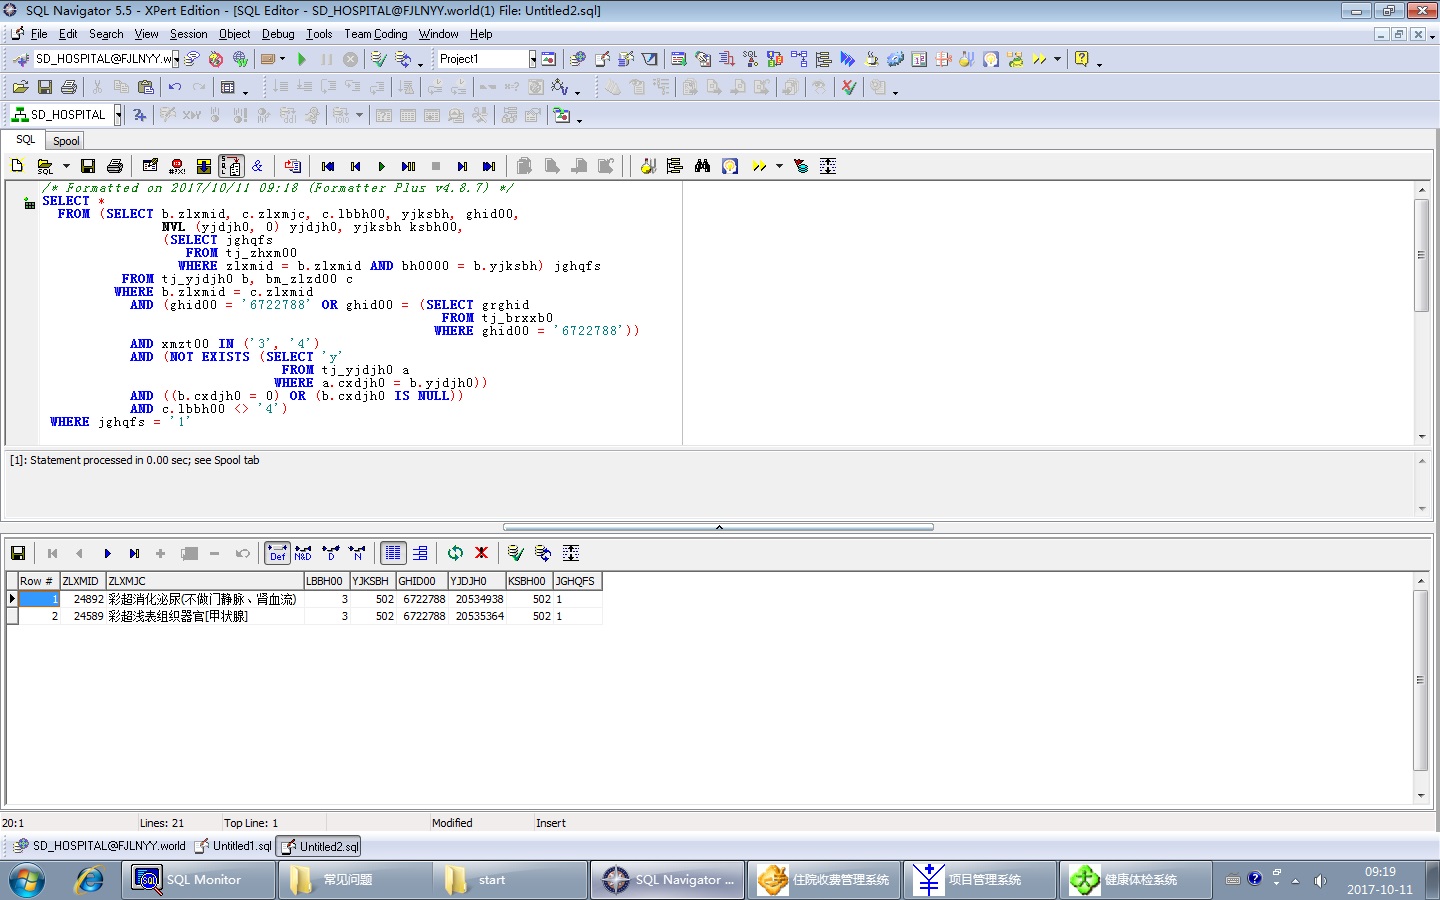This screenshot has height=900, width=1440.
Task: Click the Explain Plan tree icon in the editor toolbar
Action: [x=674, y=166]
